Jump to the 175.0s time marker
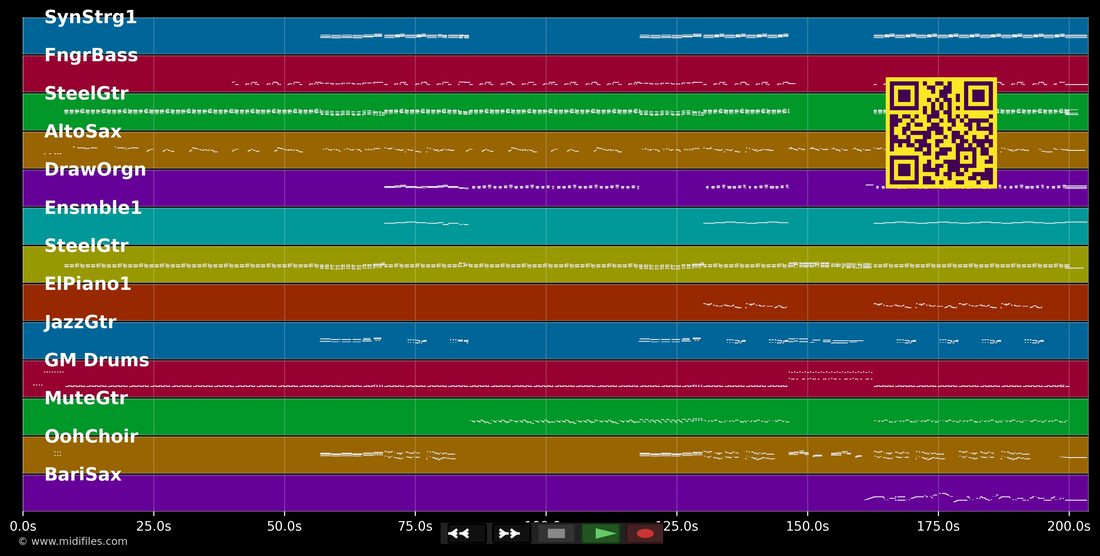Image resolution: width=1100 pixels, height=556 pixels. [938, 525]
